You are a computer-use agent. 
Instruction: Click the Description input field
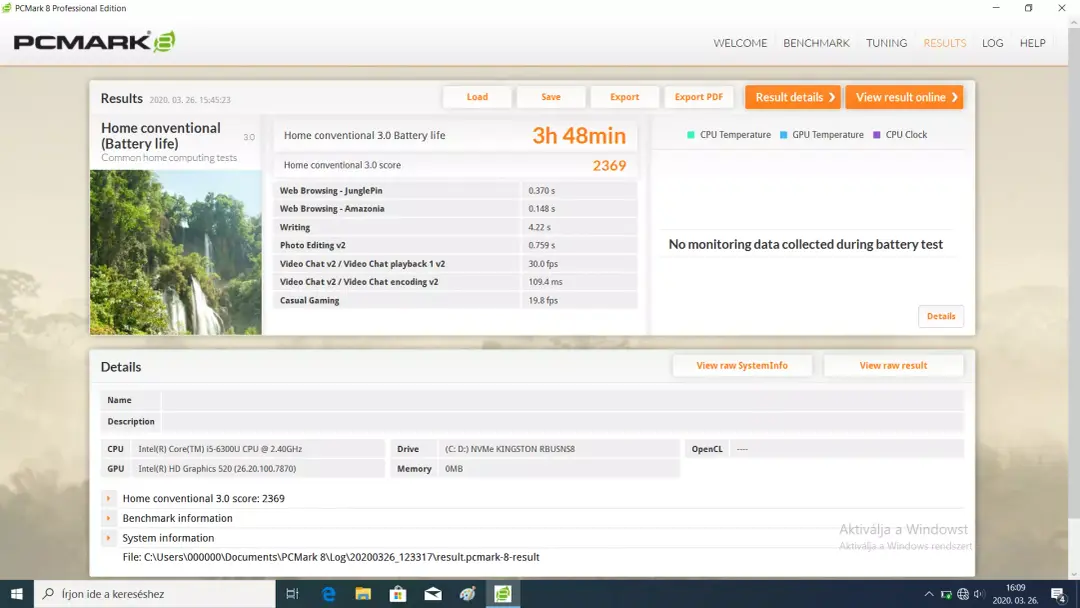coord(562,421)
